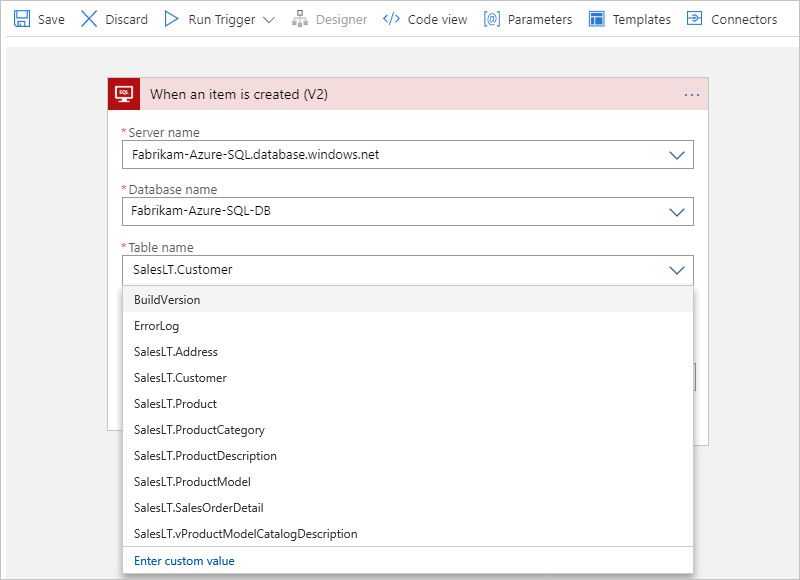
Task: Open Code view using its icon
Action: pyautogui.click(x=390, y=18)
